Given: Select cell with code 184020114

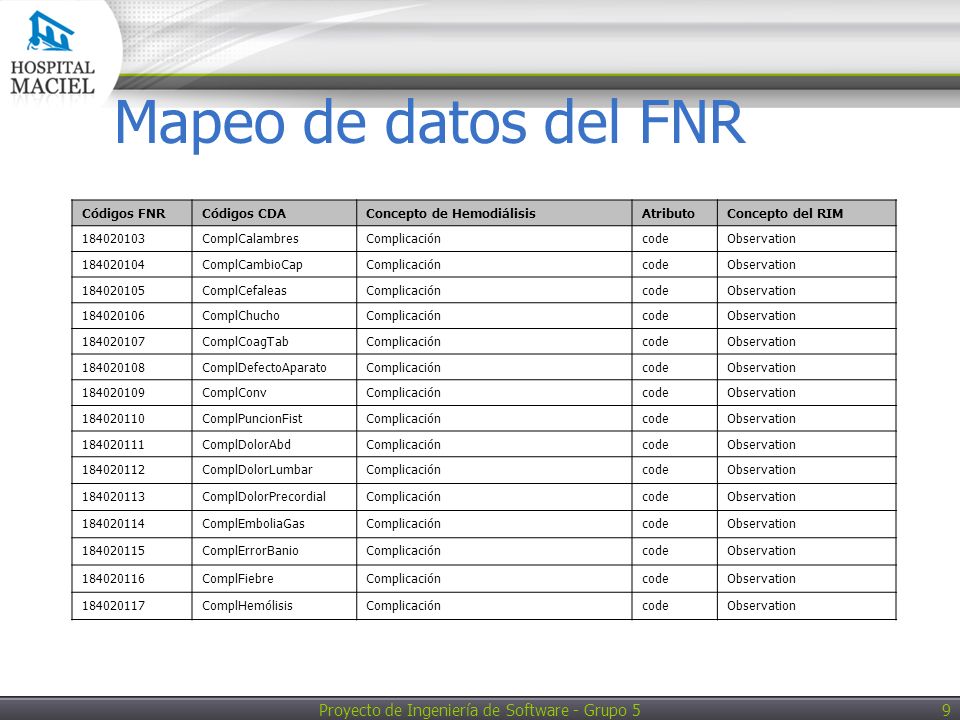Looking at the screenshot, I should coord(132,523).
